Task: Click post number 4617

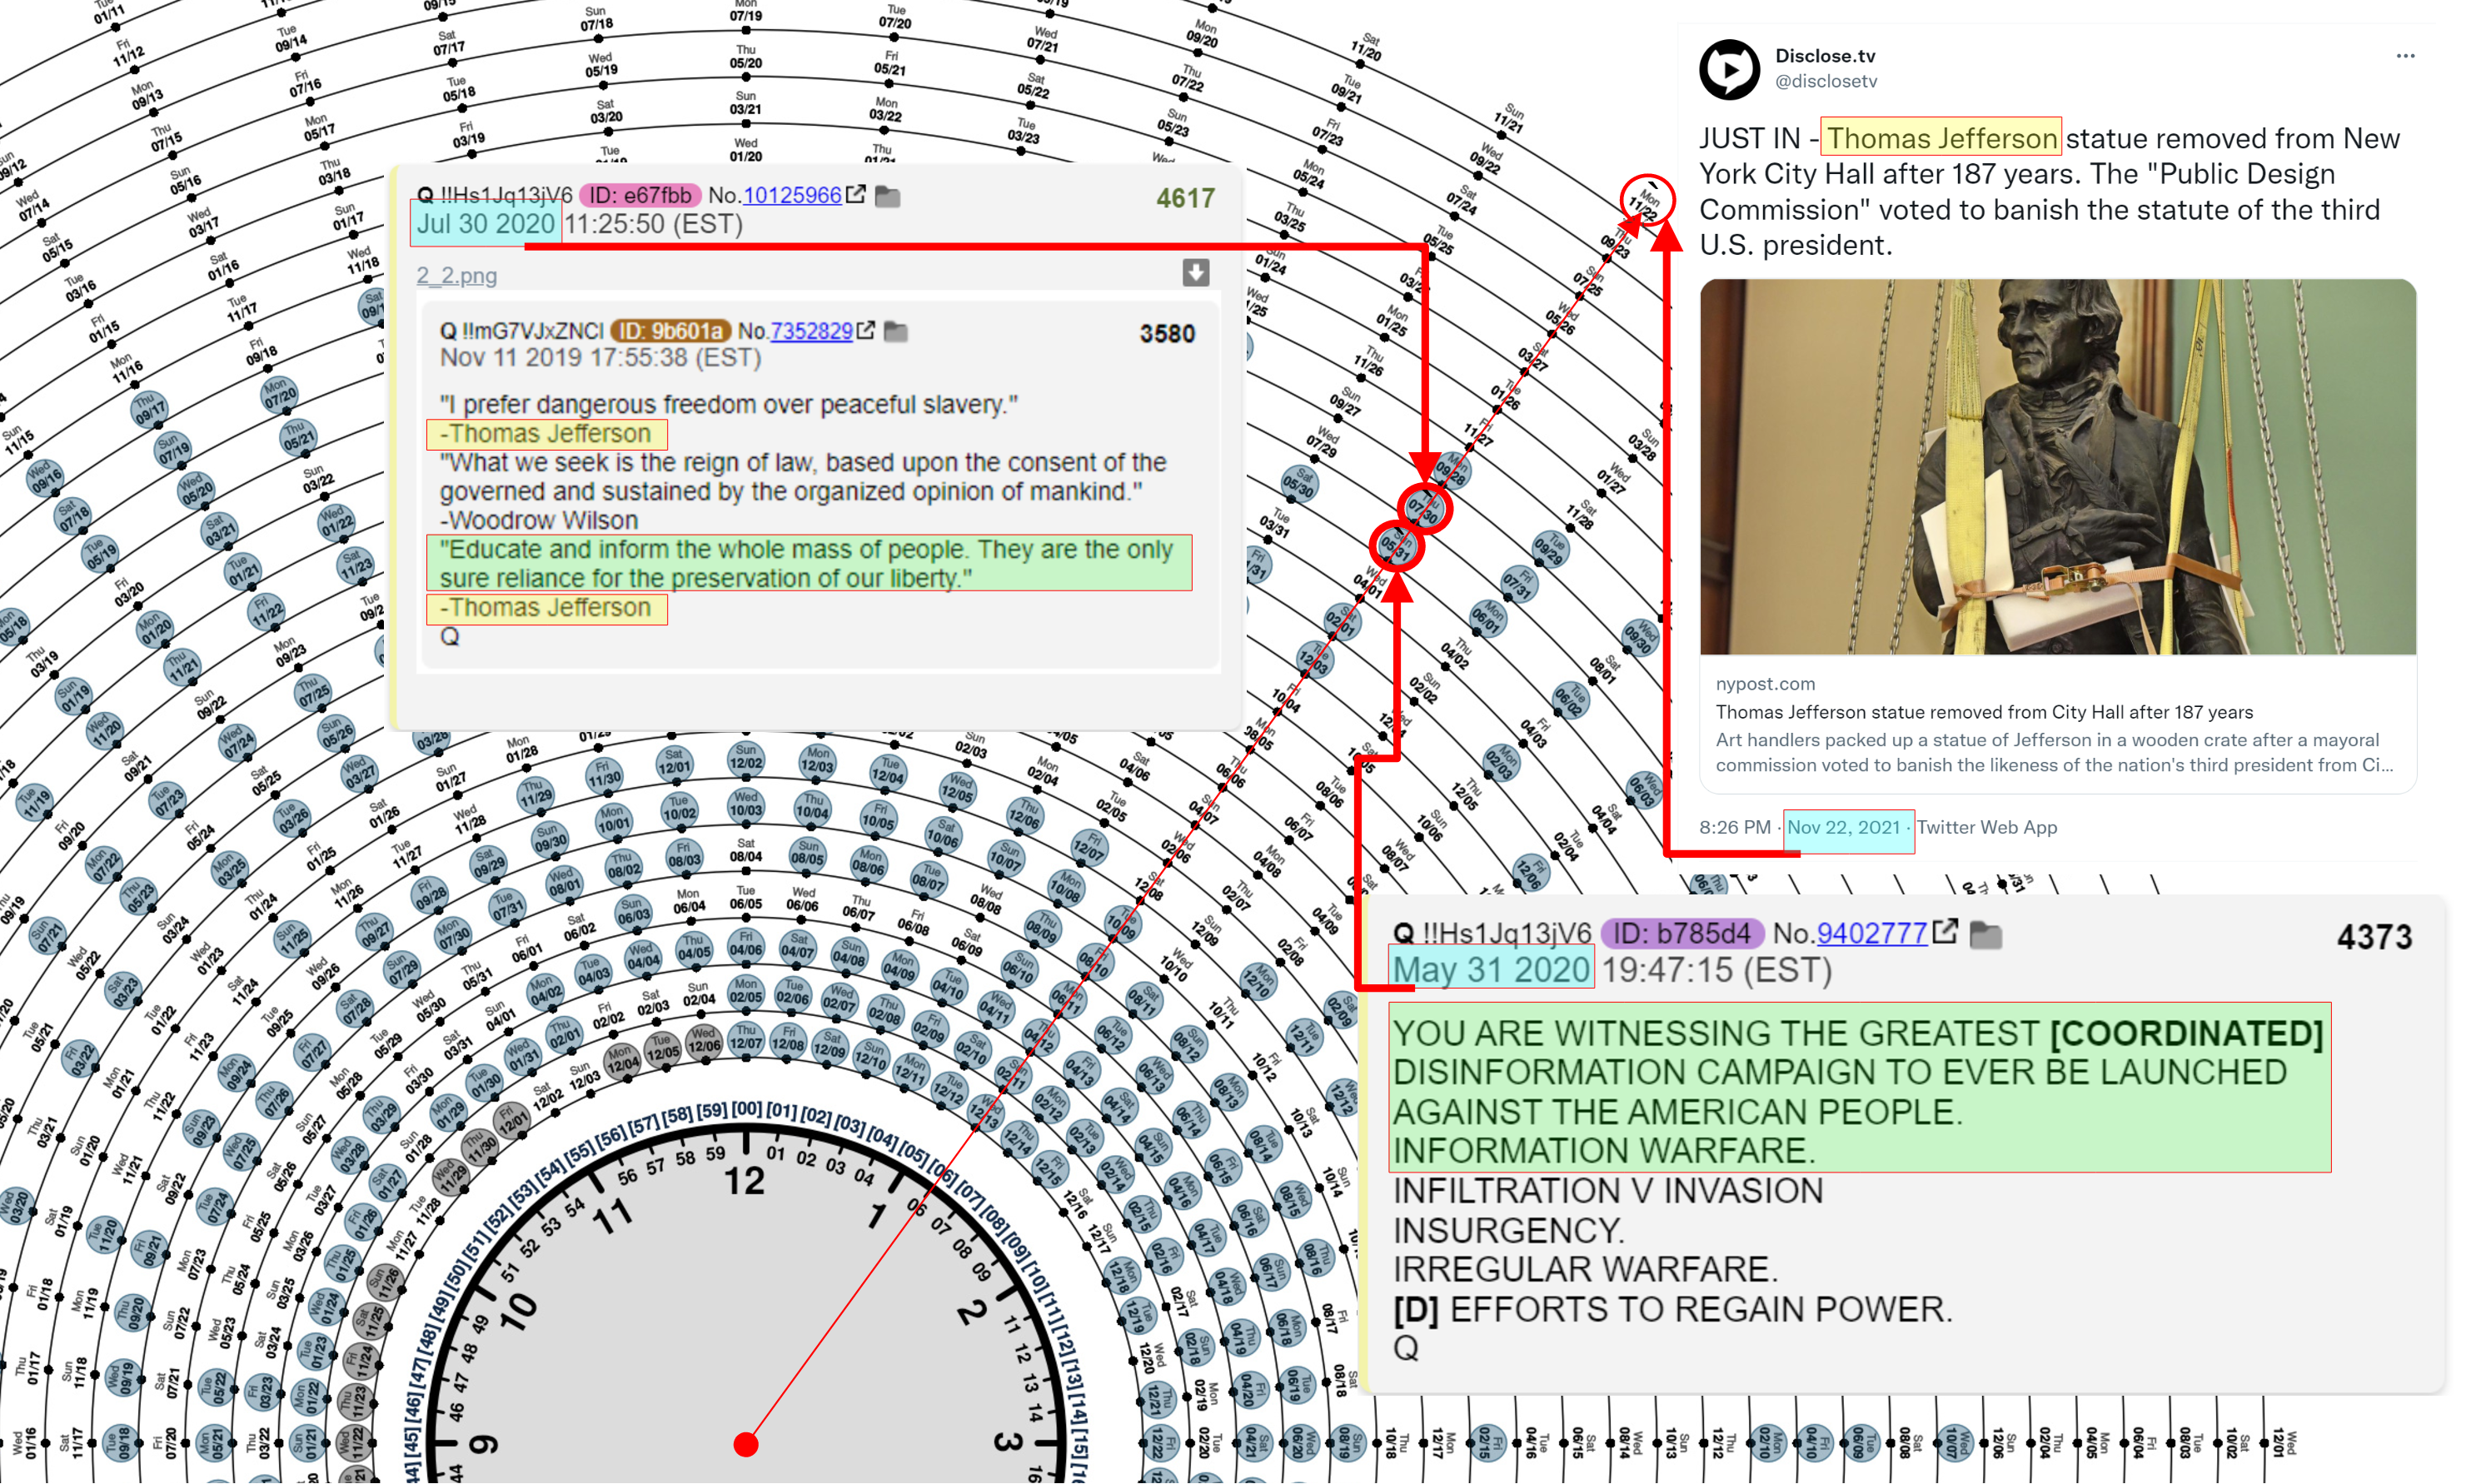Action: pyautogui.click(x=1185, y=198)
